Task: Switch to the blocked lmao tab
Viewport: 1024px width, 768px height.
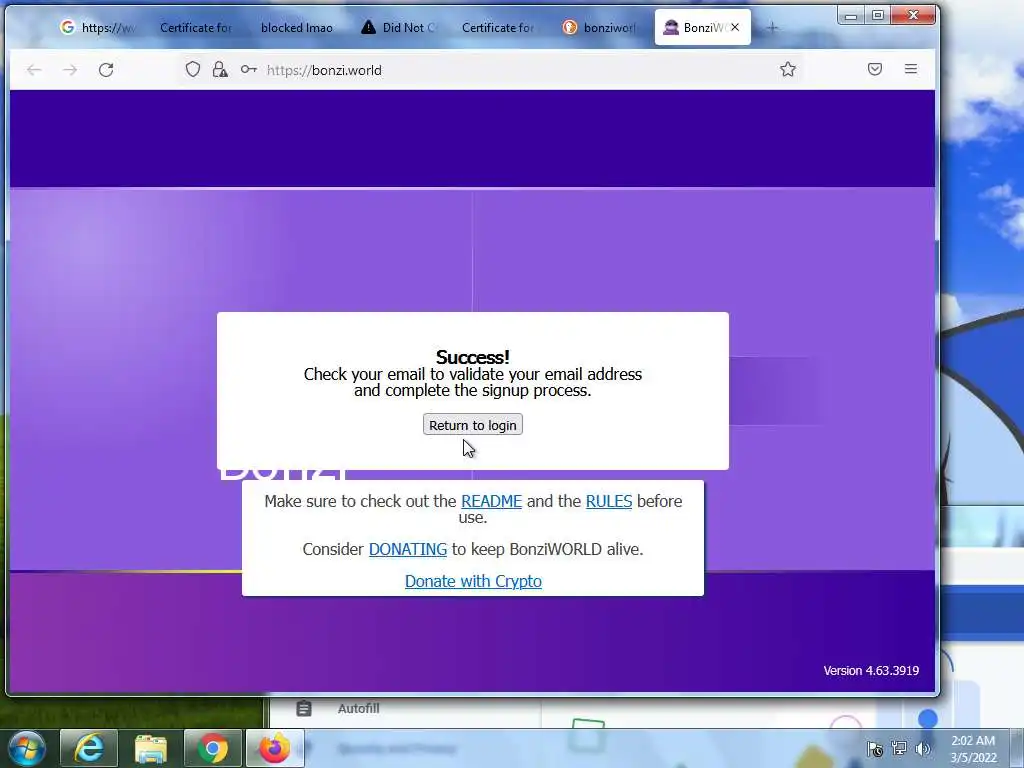Action: (297, 27)
